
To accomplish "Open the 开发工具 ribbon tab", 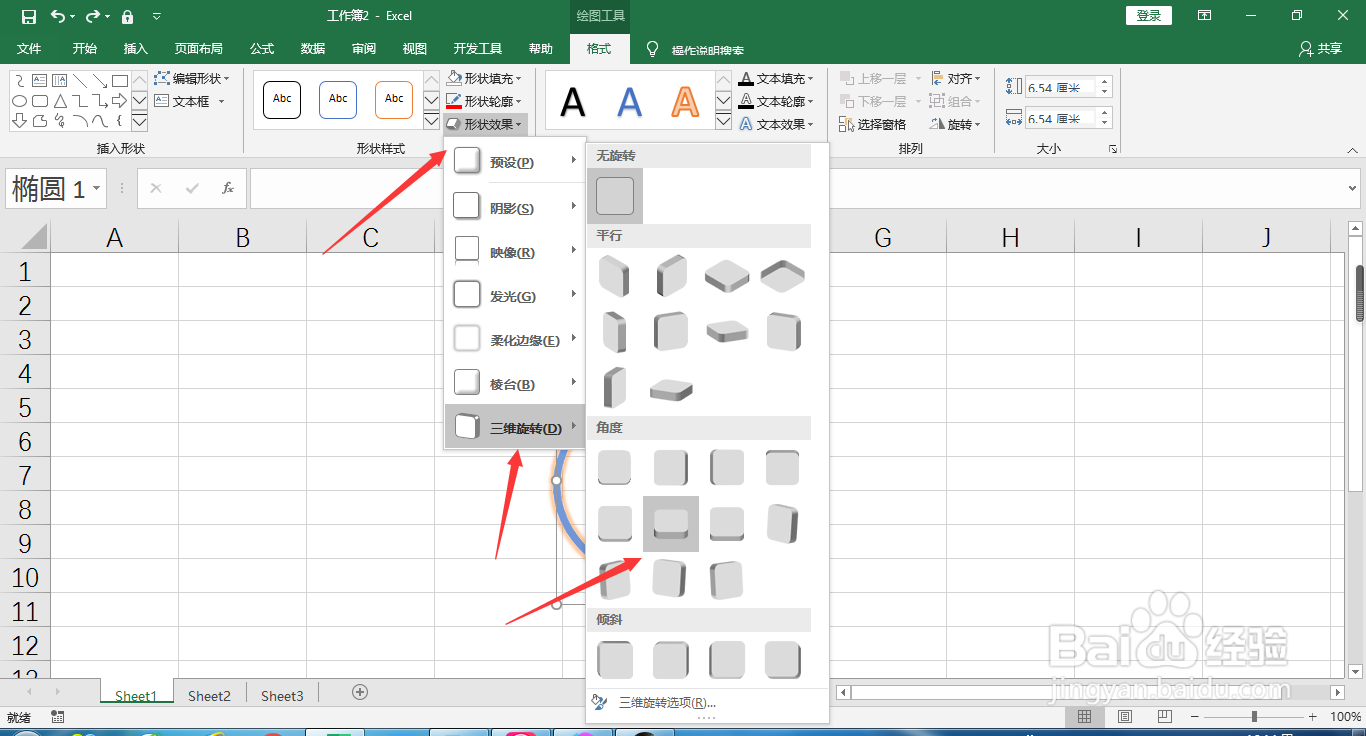I will [x=478, y=48].
